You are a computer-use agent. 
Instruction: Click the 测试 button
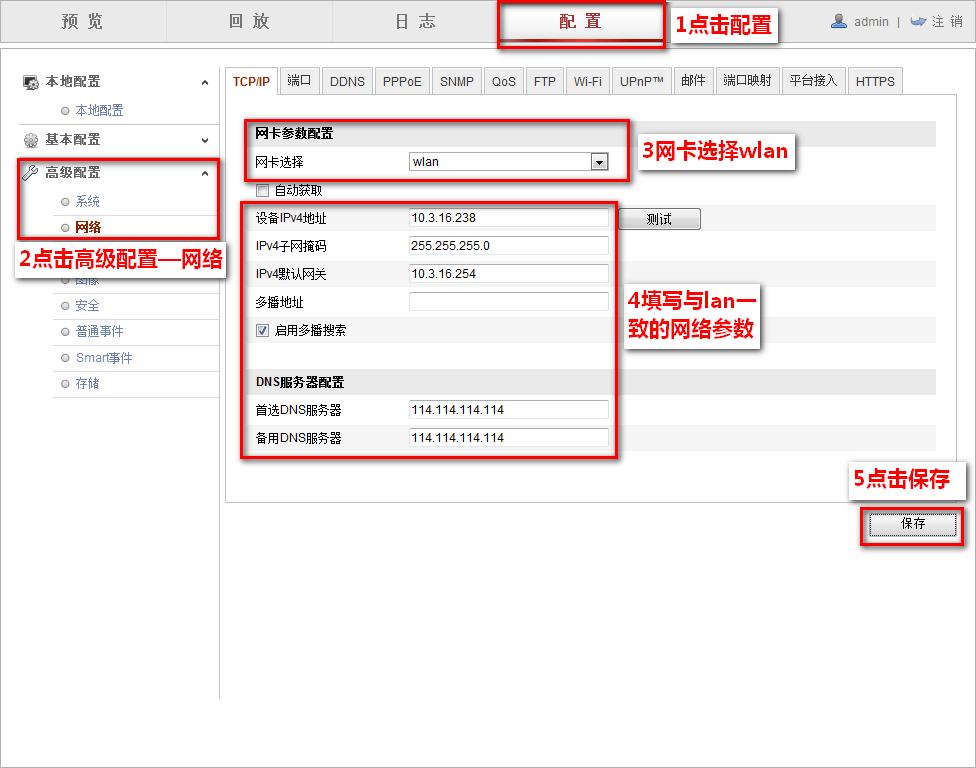pyautogui.click(x=659, y=218)
